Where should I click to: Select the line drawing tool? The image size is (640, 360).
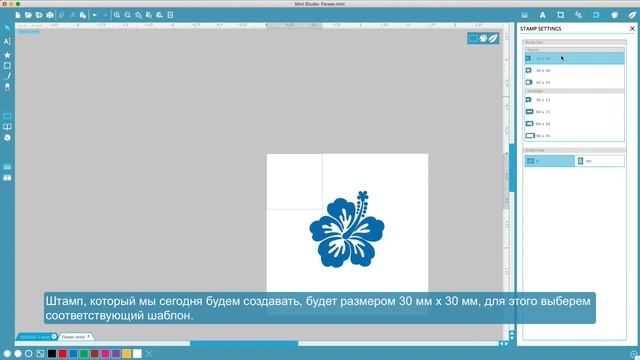[7, 76]
